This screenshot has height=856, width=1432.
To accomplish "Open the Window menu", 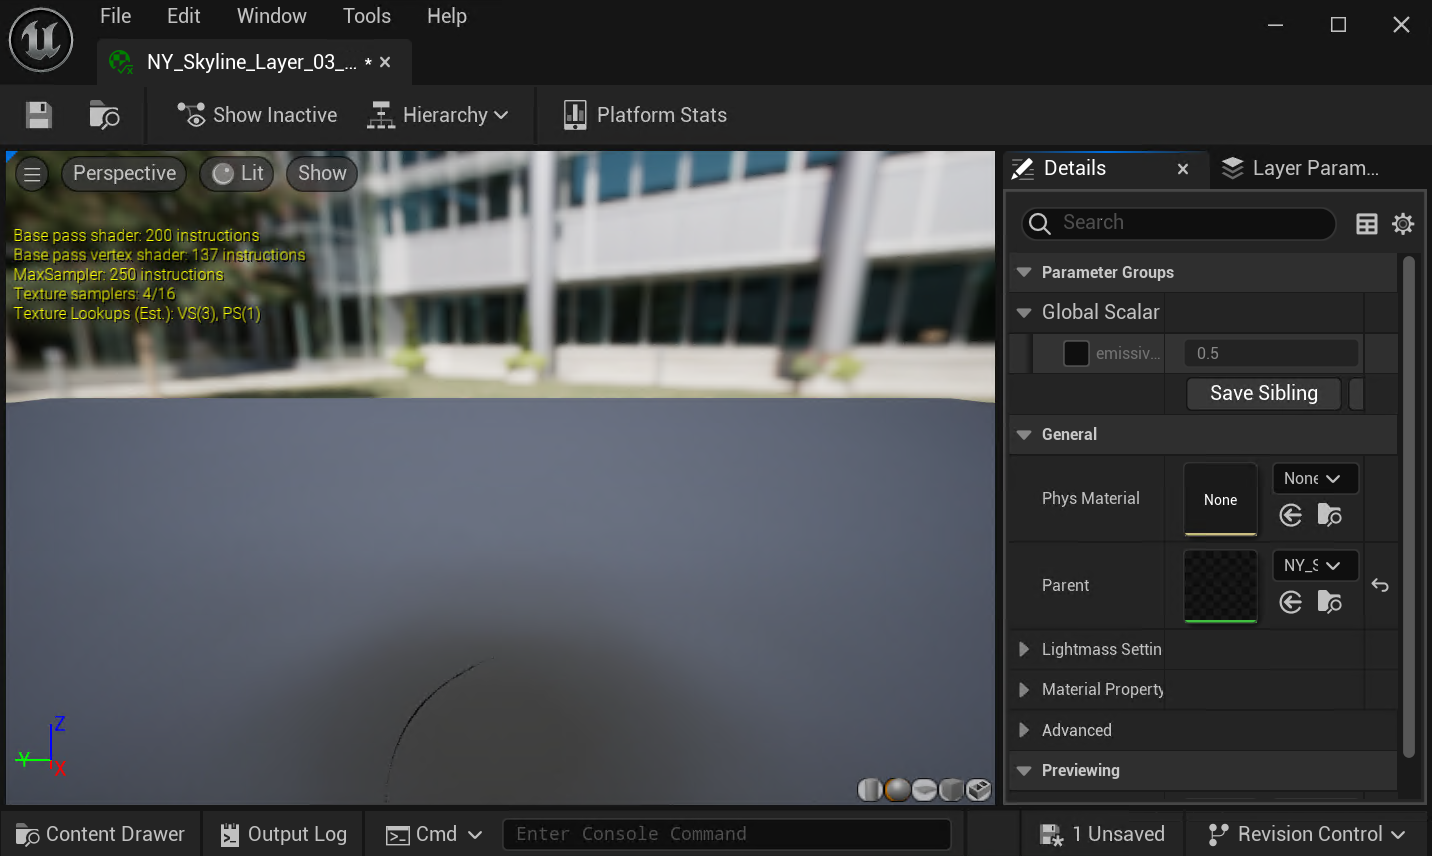I will [272, 16].
